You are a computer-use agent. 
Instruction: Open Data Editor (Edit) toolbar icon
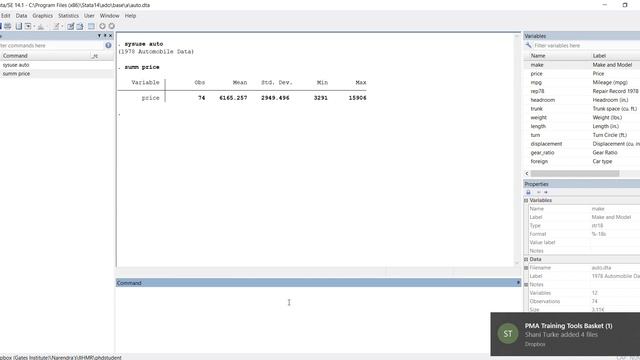[71, 26]
